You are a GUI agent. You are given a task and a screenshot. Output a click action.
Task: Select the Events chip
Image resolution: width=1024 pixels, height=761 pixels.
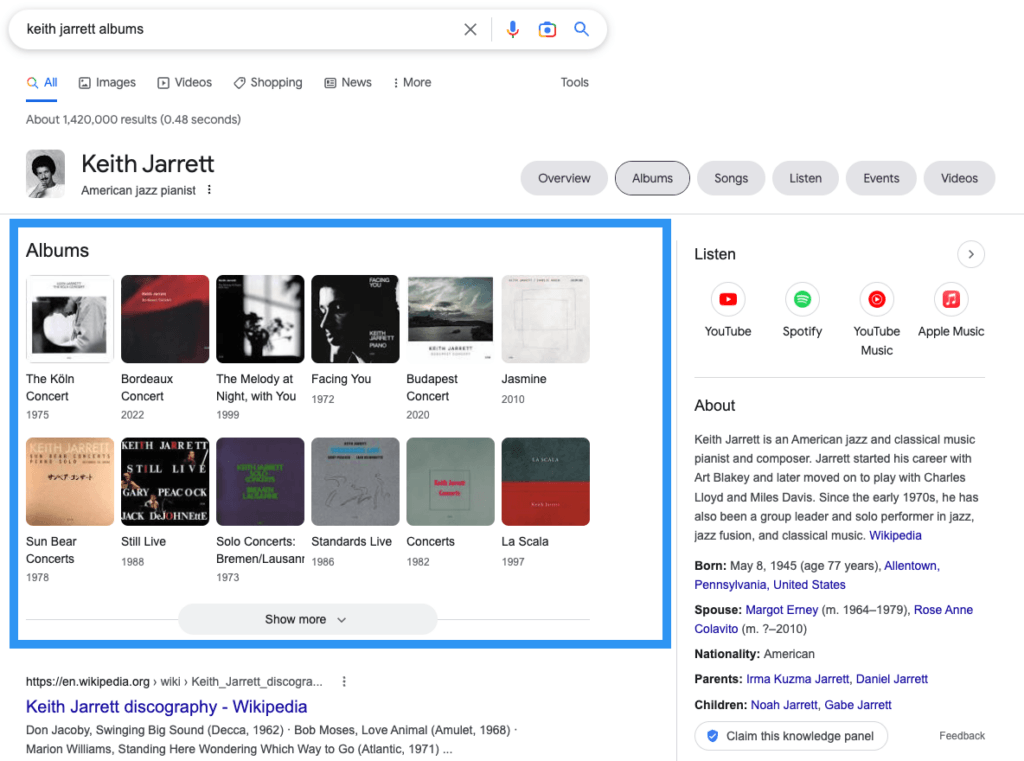tap(881, 178)
